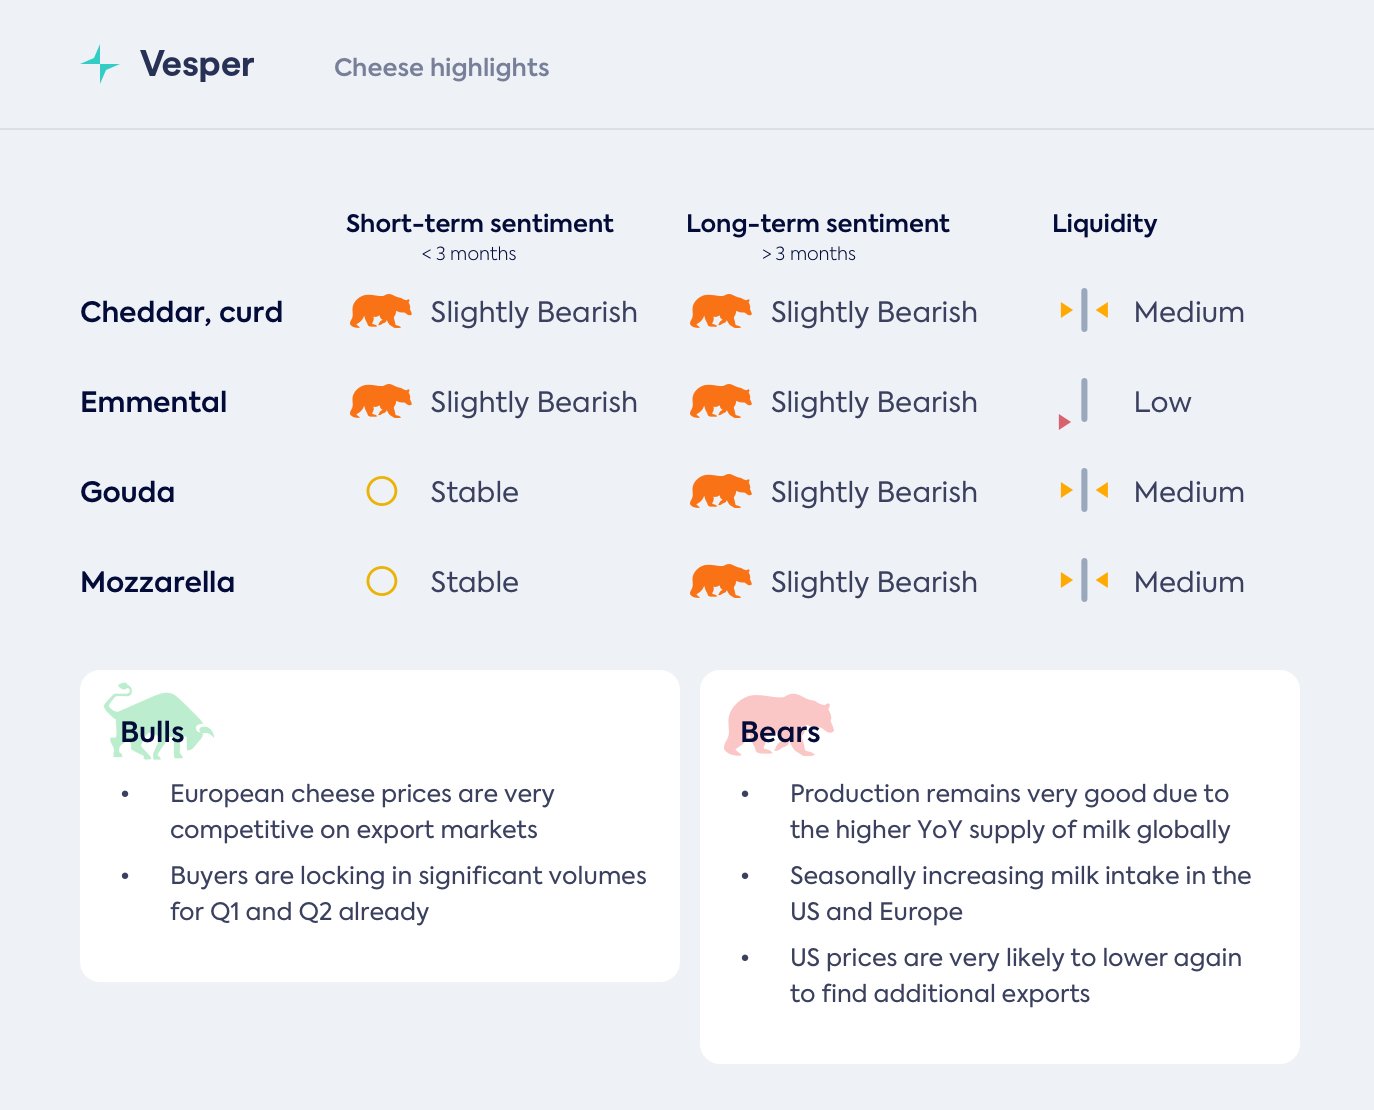The image size is (1374, 1110).
Task: Click the Gouda medium liquidity indicator icon
Action: (1084, 491)
